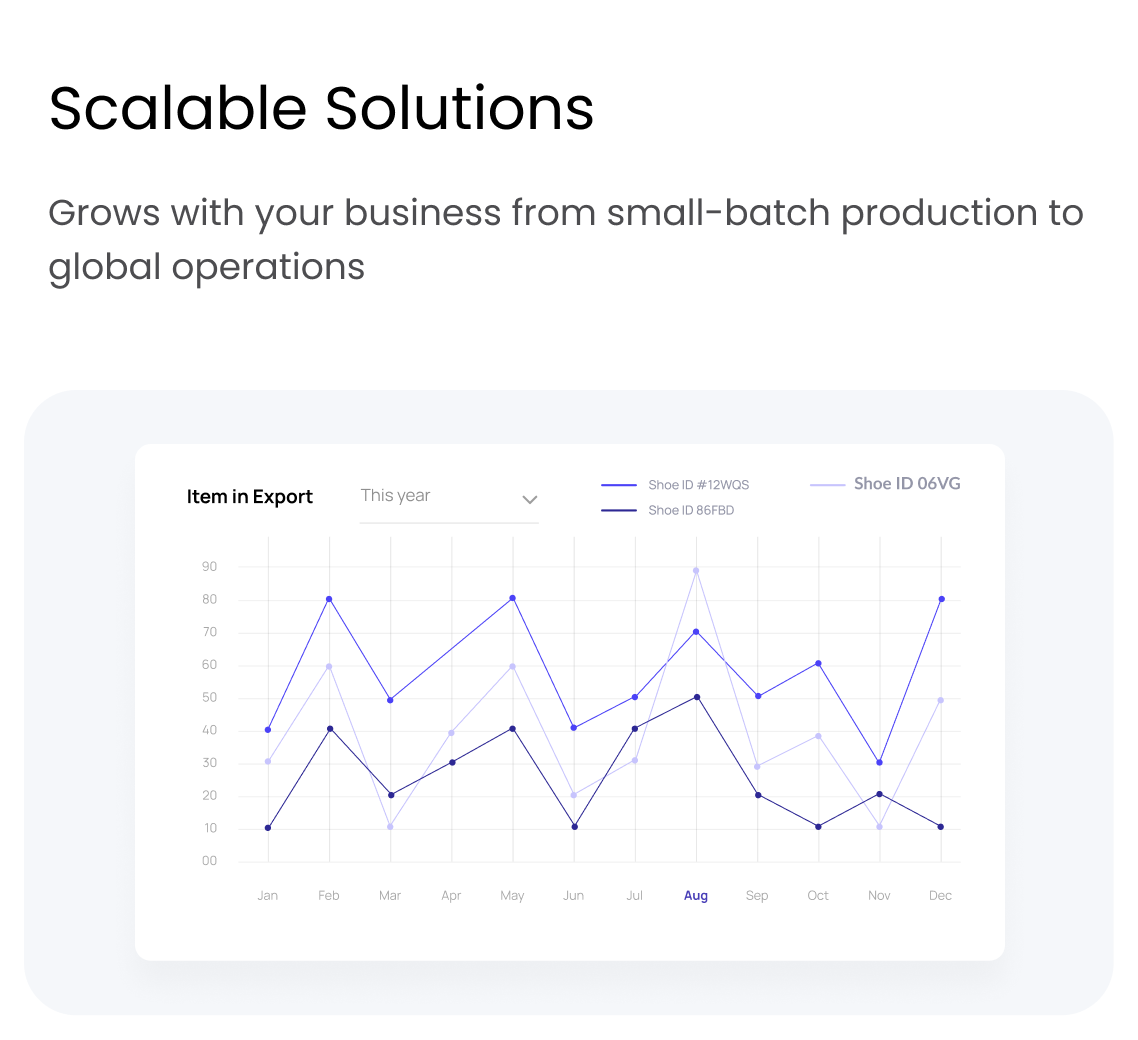Click the Dec month label

point(940,896)
